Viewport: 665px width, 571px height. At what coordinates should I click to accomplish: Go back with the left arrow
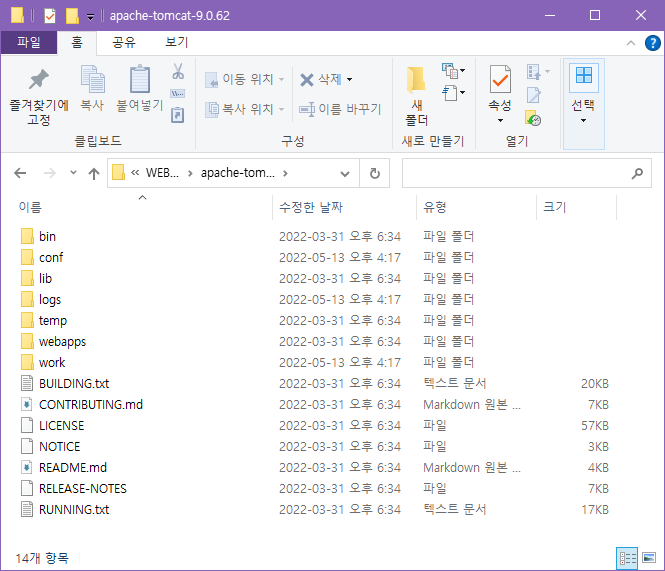20,173
